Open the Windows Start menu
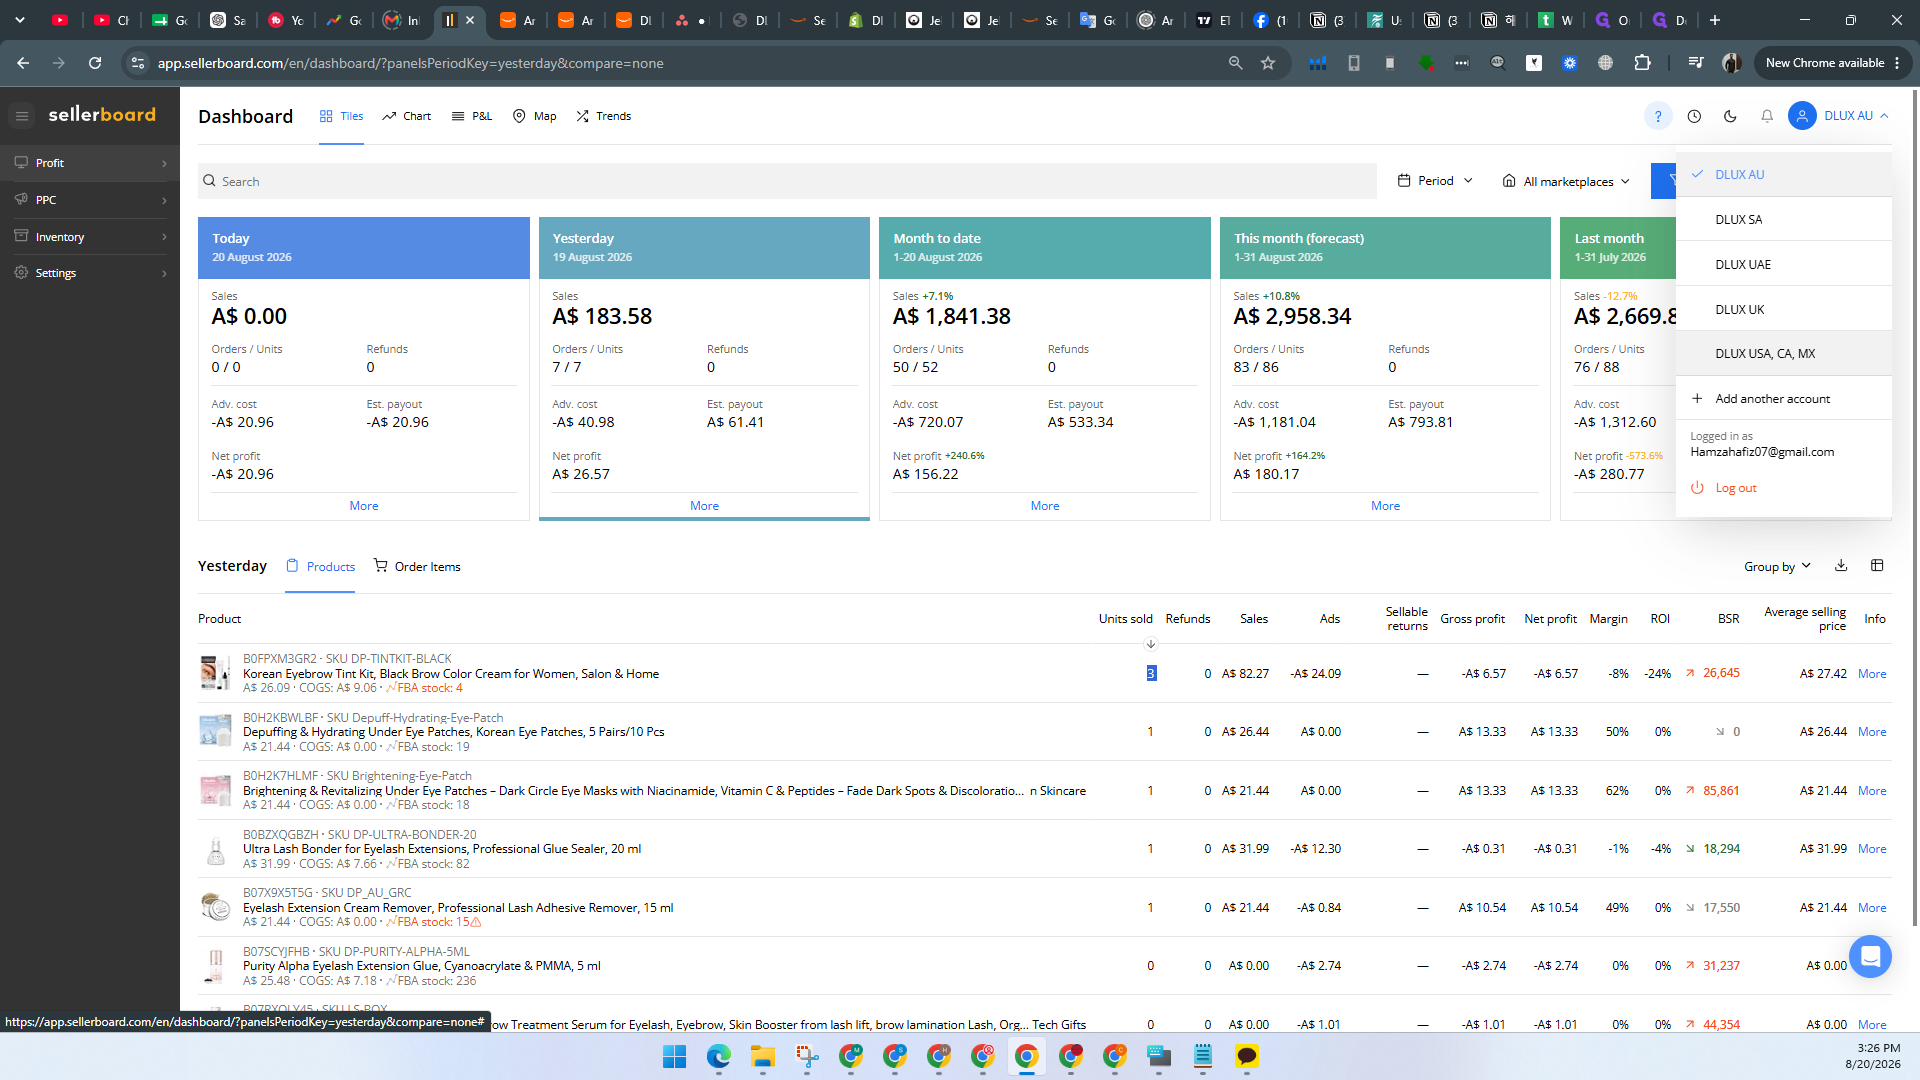The image size is (1920, 1080). [x=675, y=1056]
